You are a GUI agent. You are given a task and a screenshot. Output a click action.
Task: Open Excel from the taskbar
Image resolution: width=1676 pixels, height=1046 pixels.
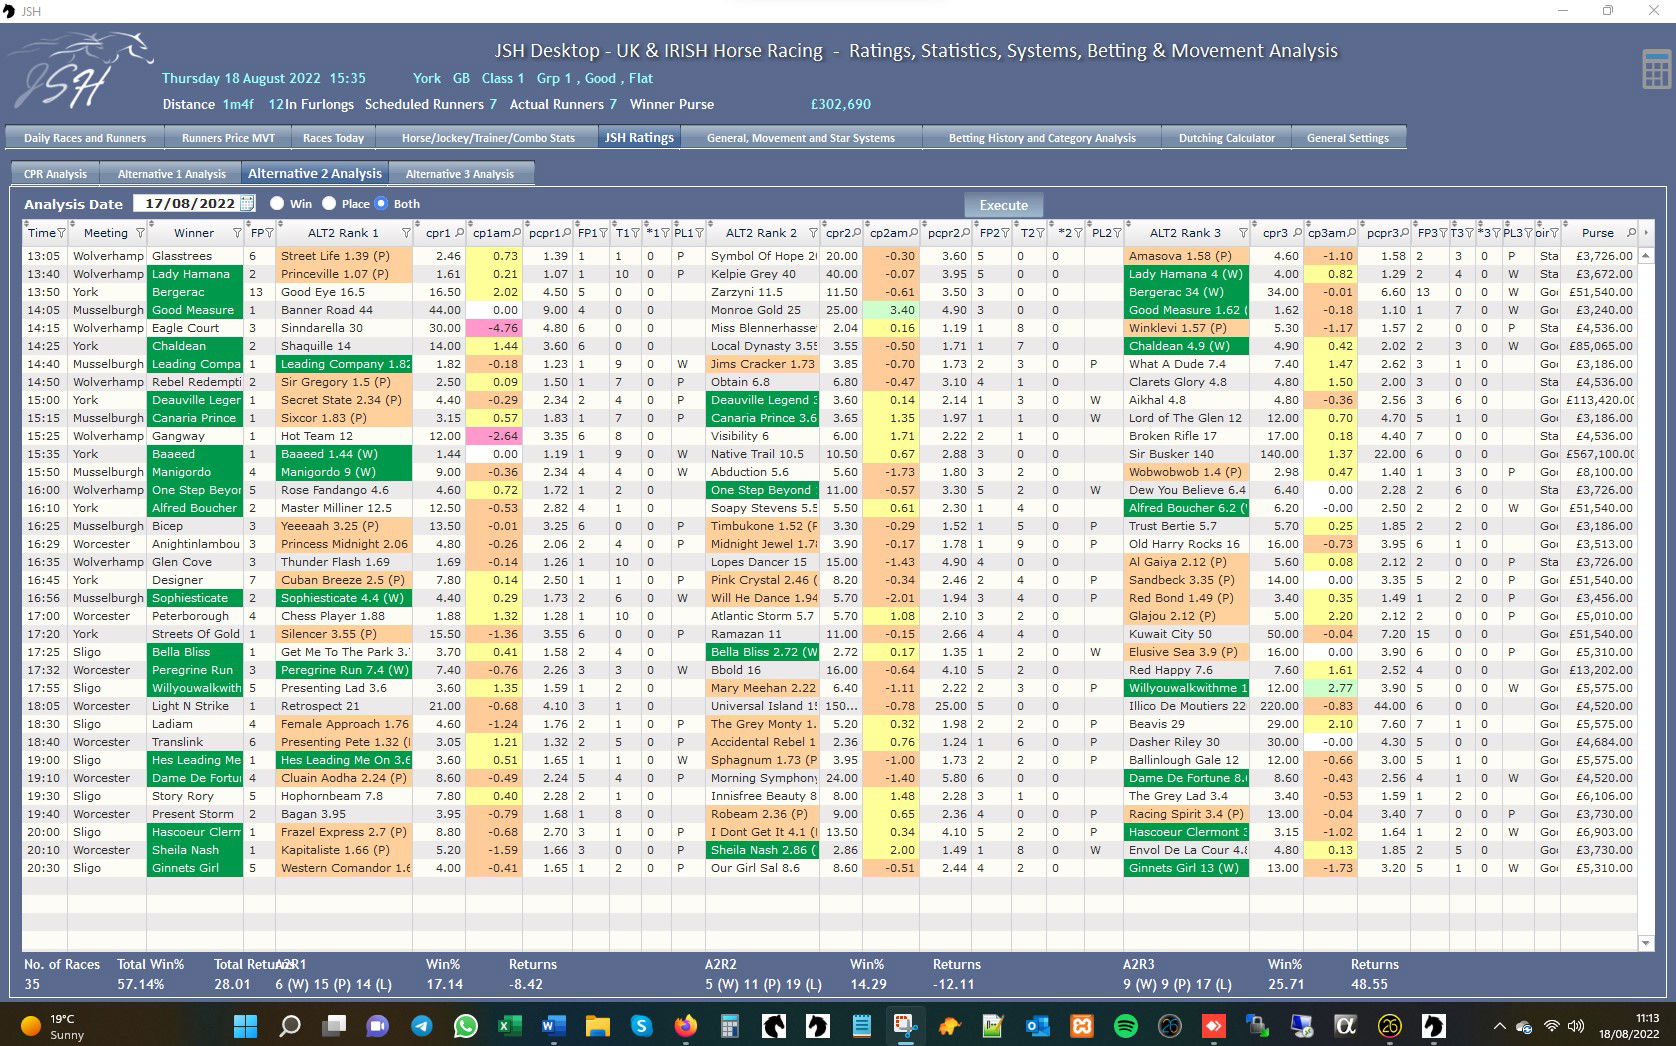(509, 1025)
